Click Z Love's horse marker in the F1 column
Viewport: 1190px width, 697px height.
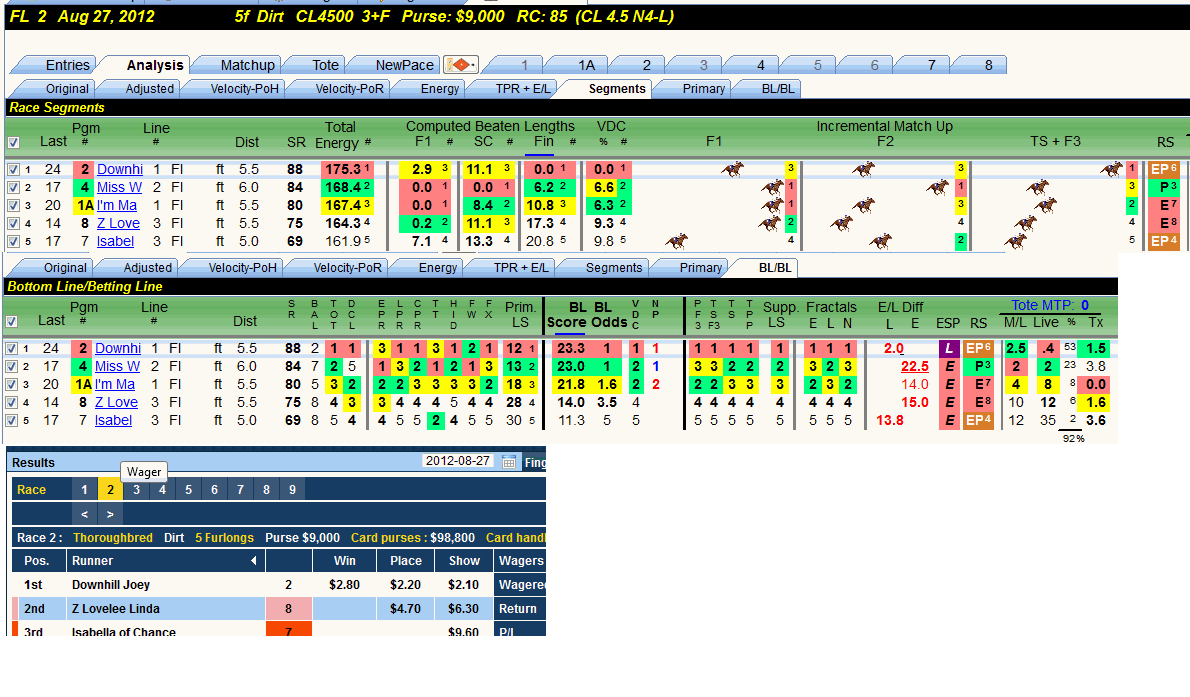click(x=769, y=223)
